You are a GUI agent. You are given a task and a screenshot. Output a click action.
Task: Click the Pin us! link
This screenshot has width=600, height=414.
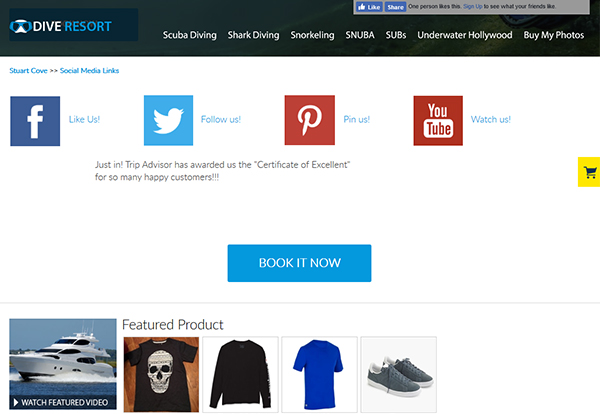pyautogui.click(x=357, y=119)
